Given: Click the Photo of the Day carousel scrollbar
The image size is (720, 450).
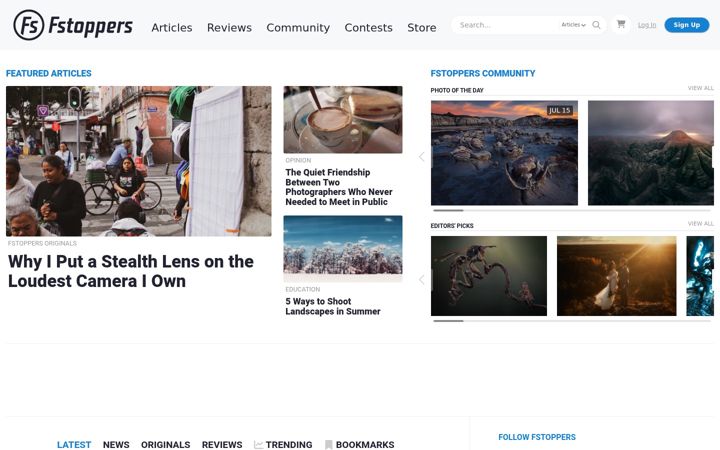Looking at the screenshot, I should tap(572, 210).
